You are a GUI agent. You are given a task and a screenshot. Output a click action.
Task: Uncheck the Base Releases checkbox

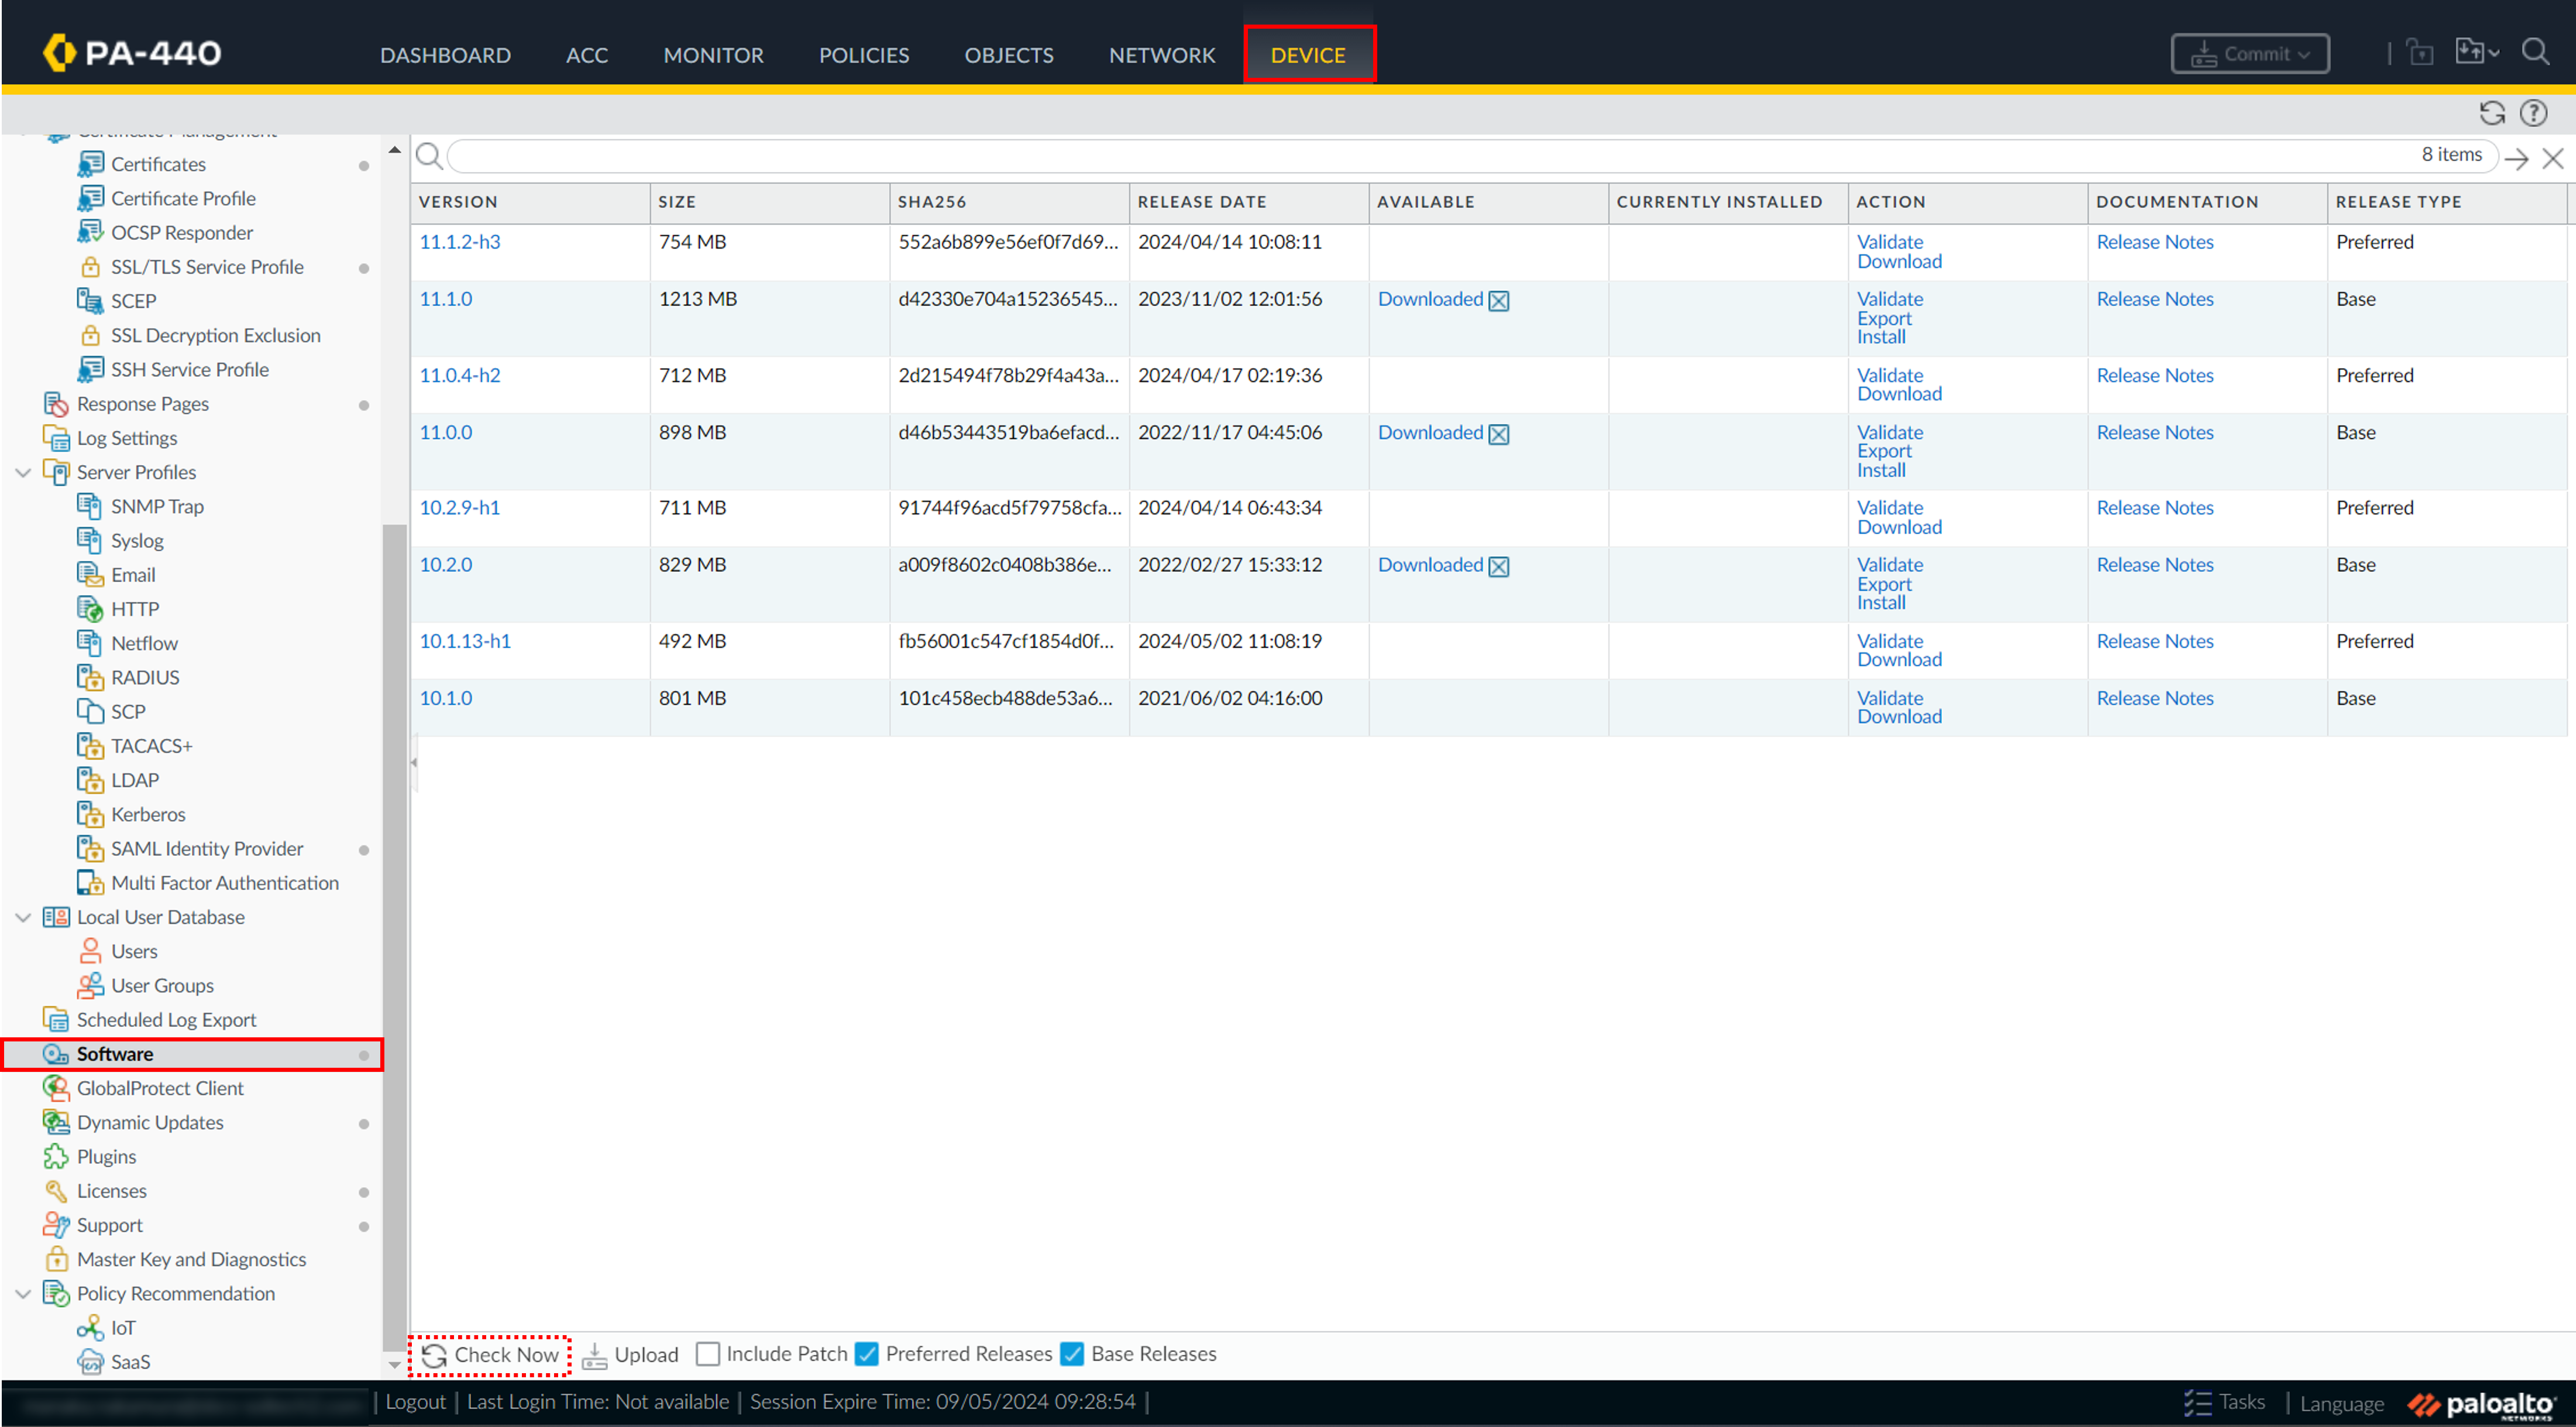1073,1354
